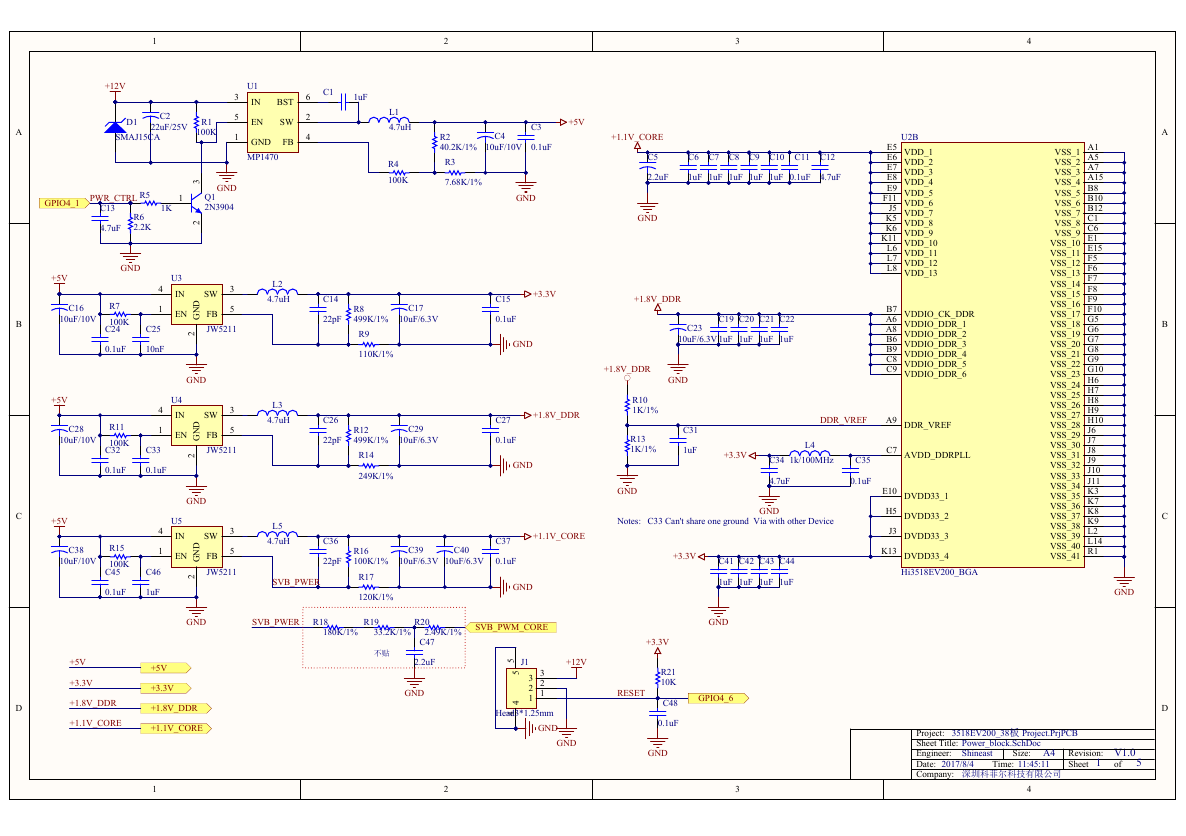This screenshot has height=836, width=1186.
Task: Click the C31 capacitor designator
Action: click(690, 430)
